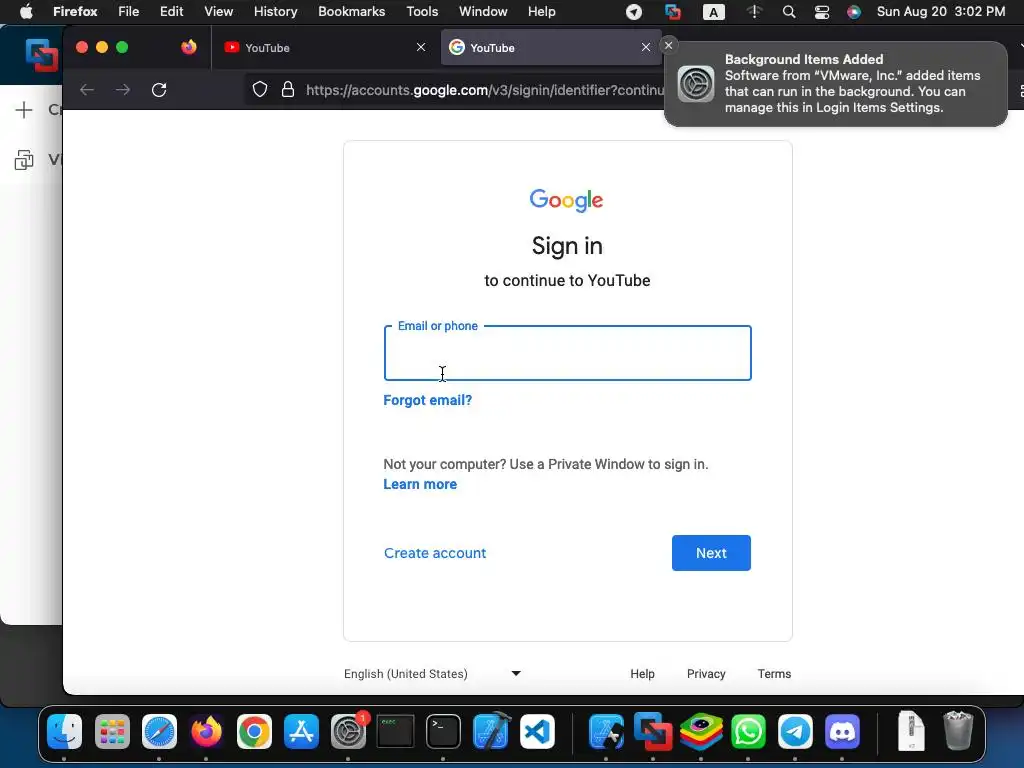Open the Background Items Added notification
1024x768 pixels.
pos(835,84)
